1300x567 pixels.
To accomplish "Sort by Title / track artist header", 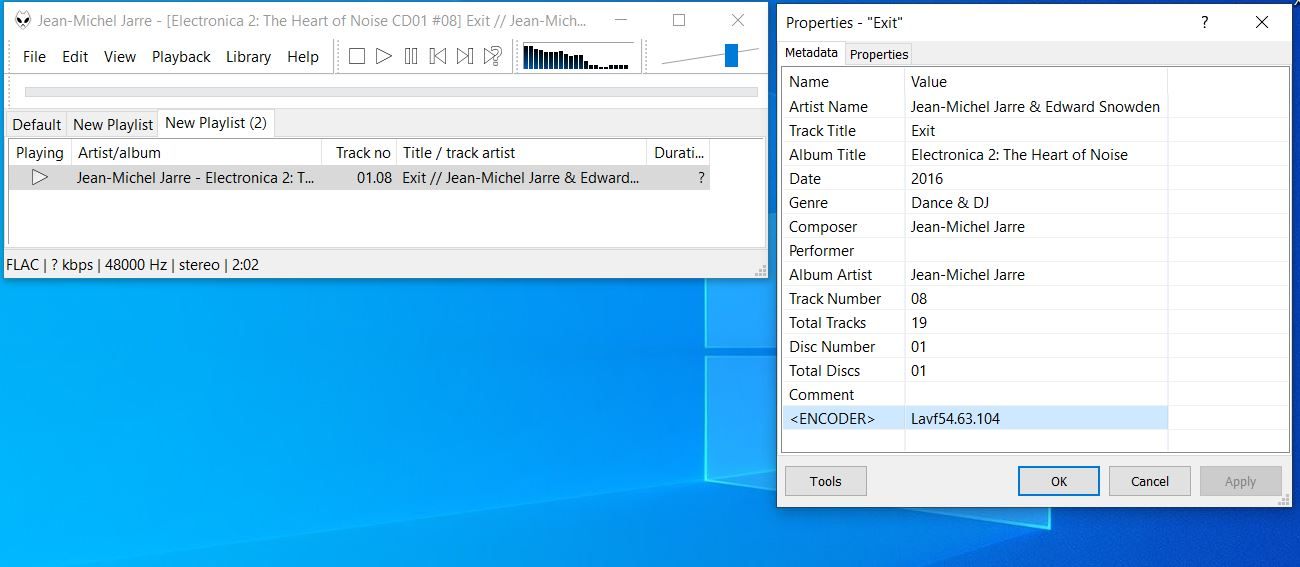I will [522, 153].
